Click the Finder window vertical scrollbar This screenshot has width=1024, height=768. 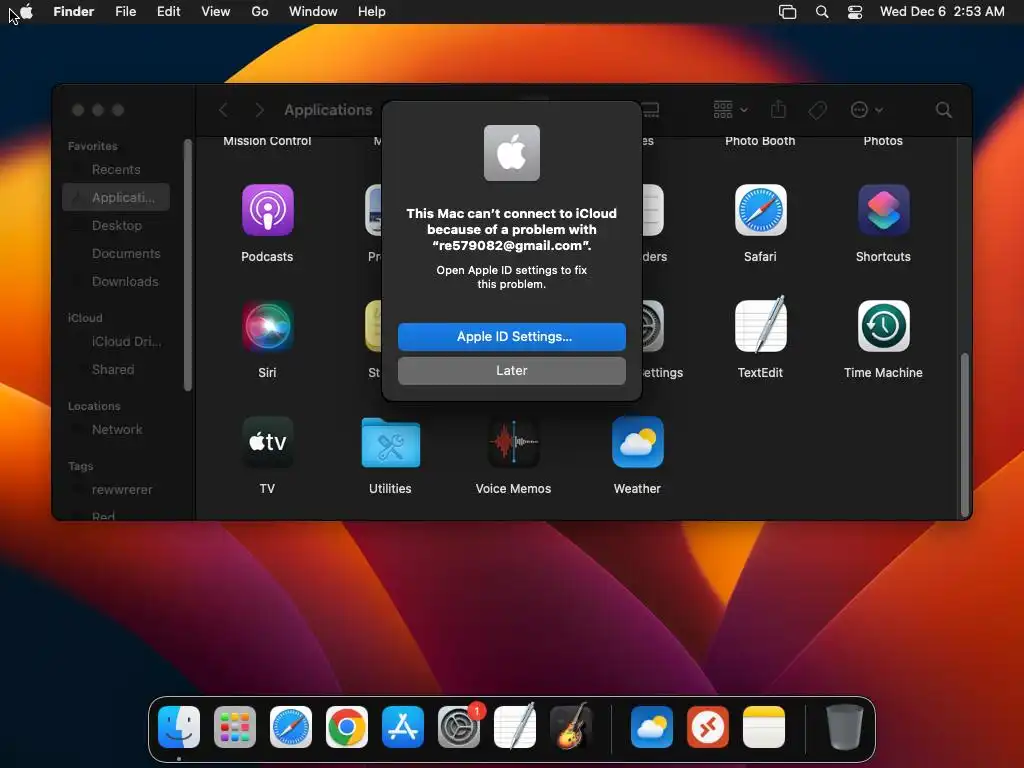coord(964,434)
